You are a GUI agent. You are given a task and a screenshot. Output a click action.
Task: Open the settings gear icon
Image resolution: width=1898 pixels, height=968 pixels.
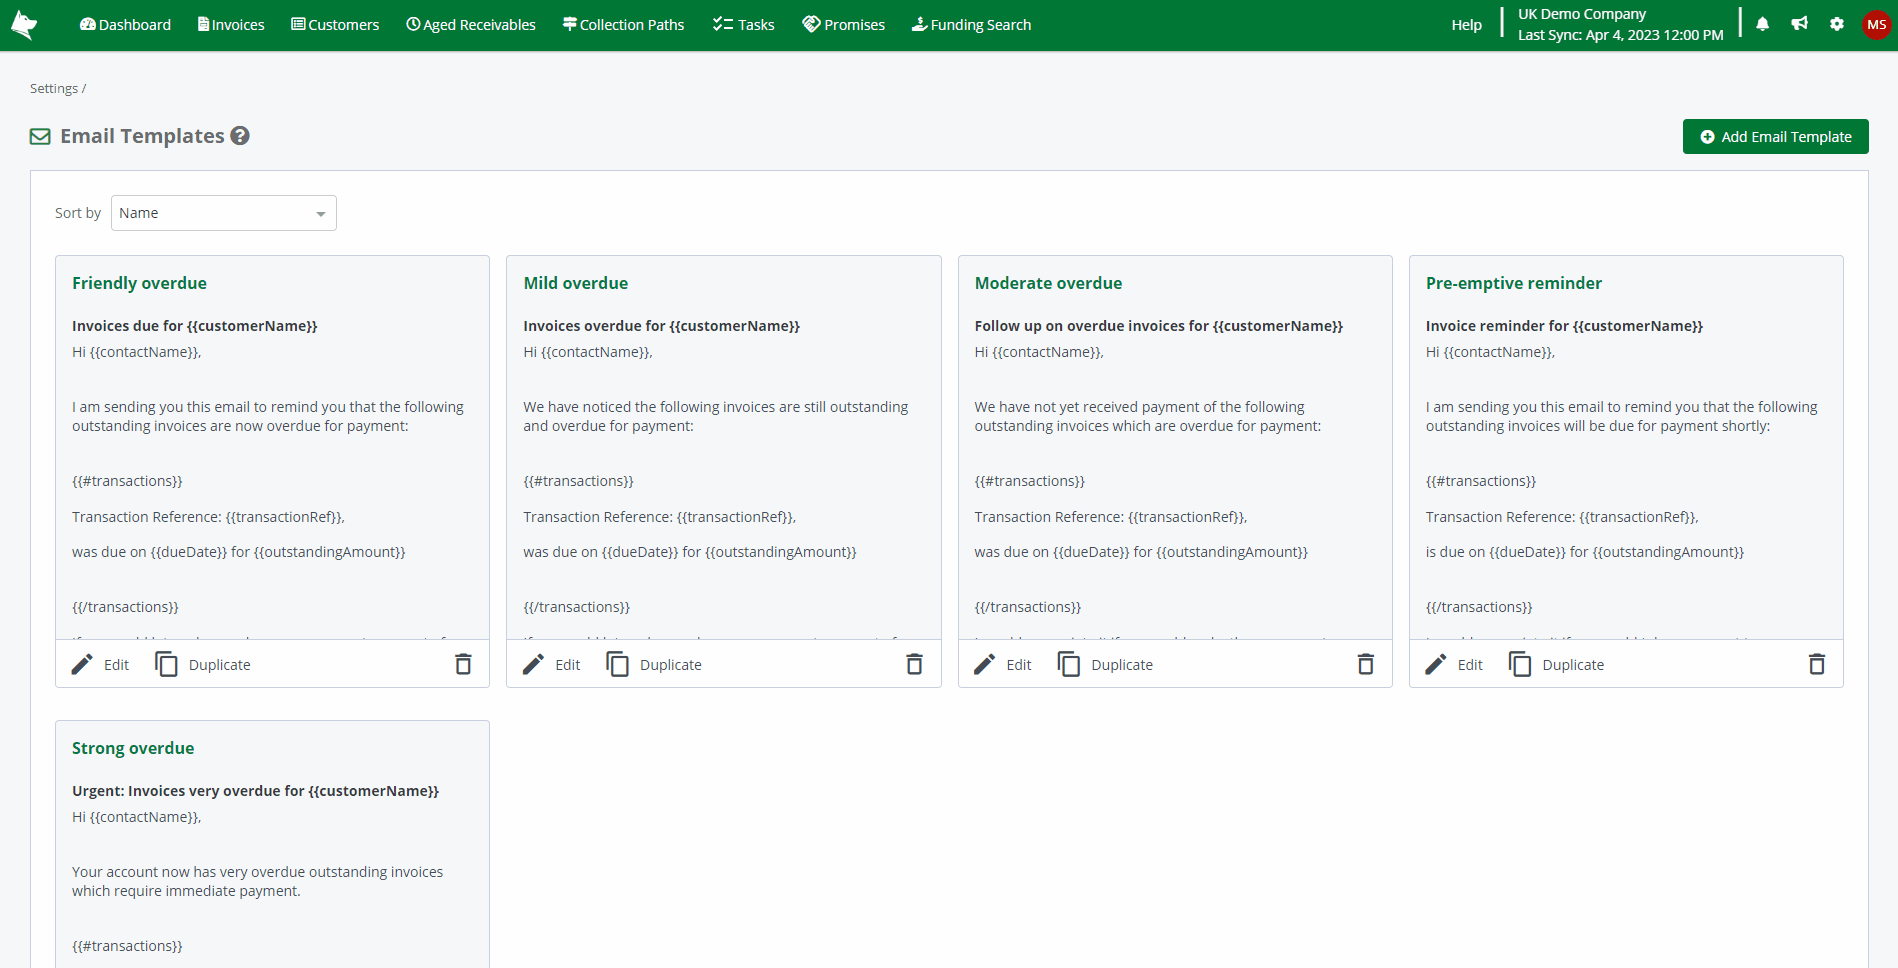(x=1837, y=24)
